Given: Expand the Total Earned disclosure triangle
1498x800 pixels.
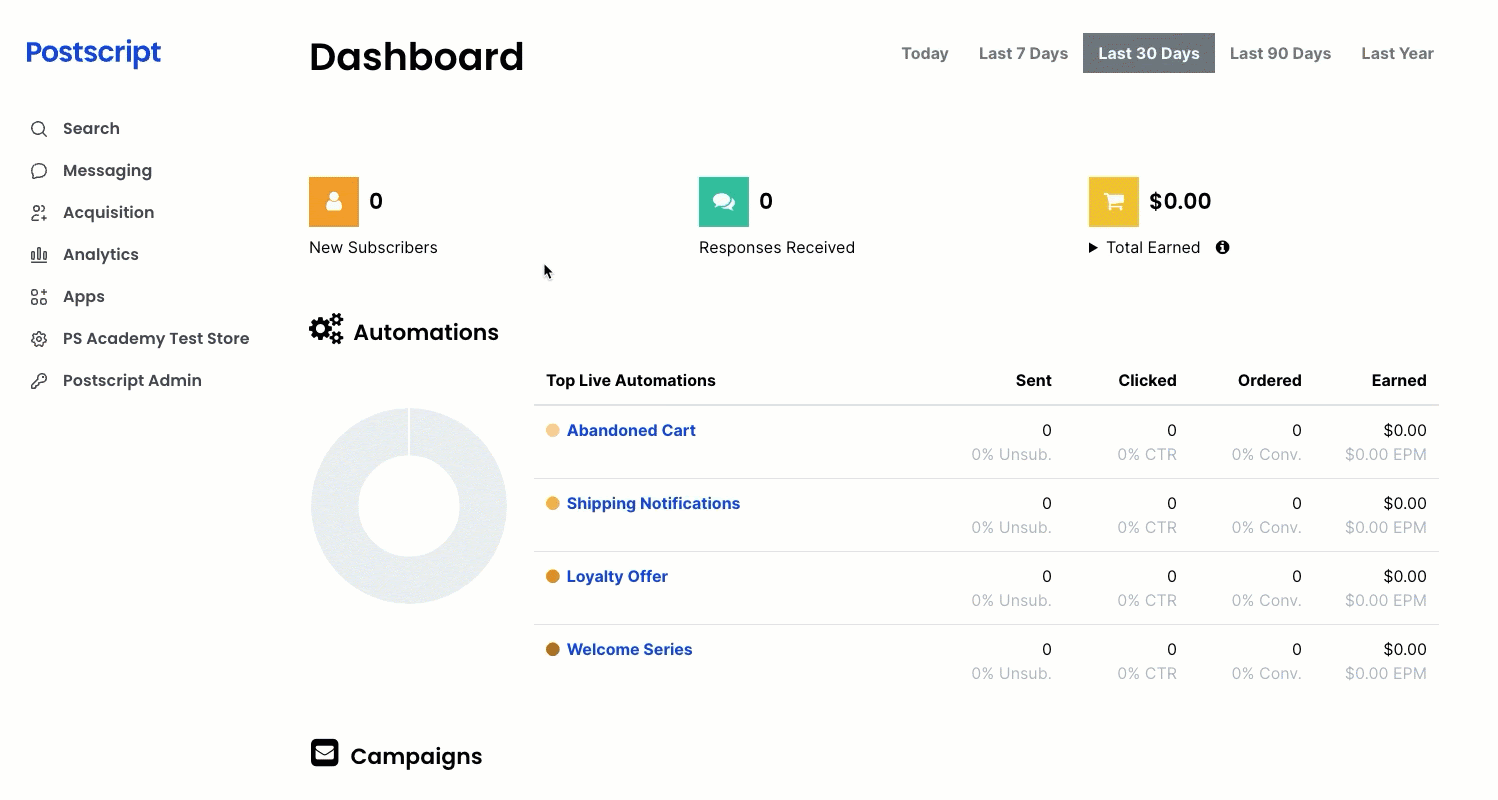Looking at the screenshot, I should point(1093,247).
